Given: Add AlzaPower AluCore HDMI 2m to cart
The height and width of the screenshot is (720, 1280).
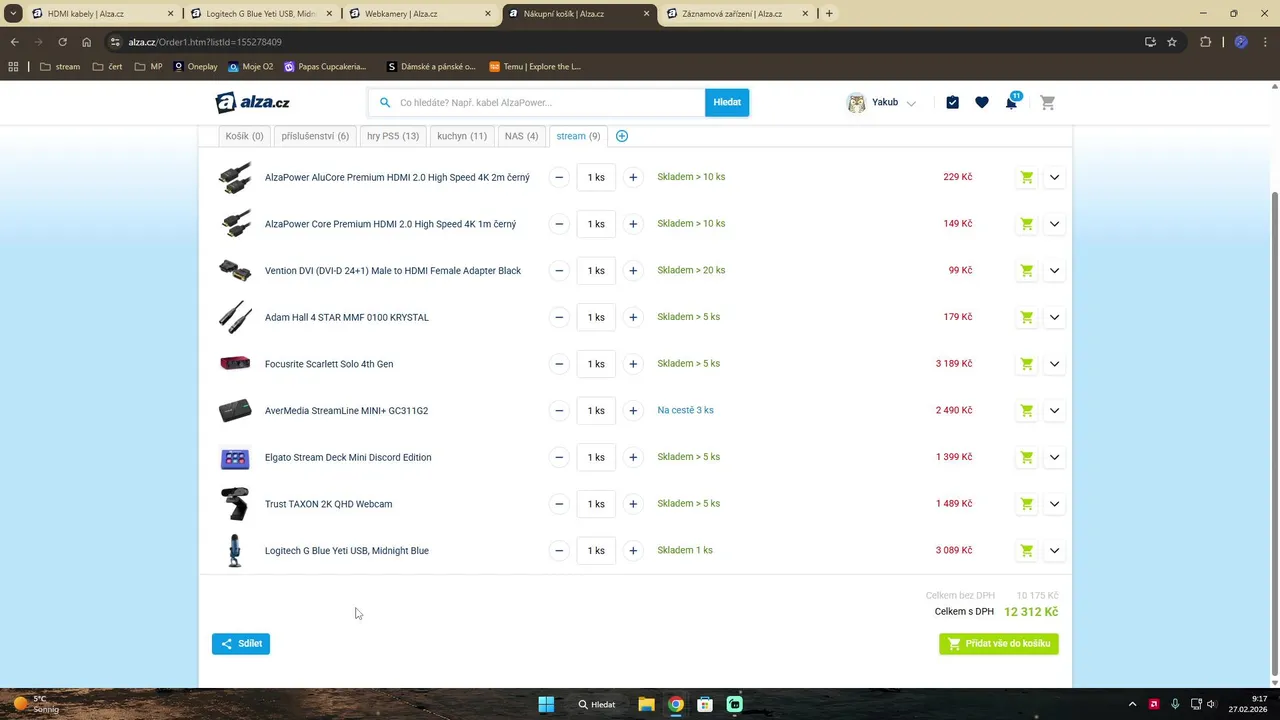Looking at the screenshot, I should (x=1026, y=177).
